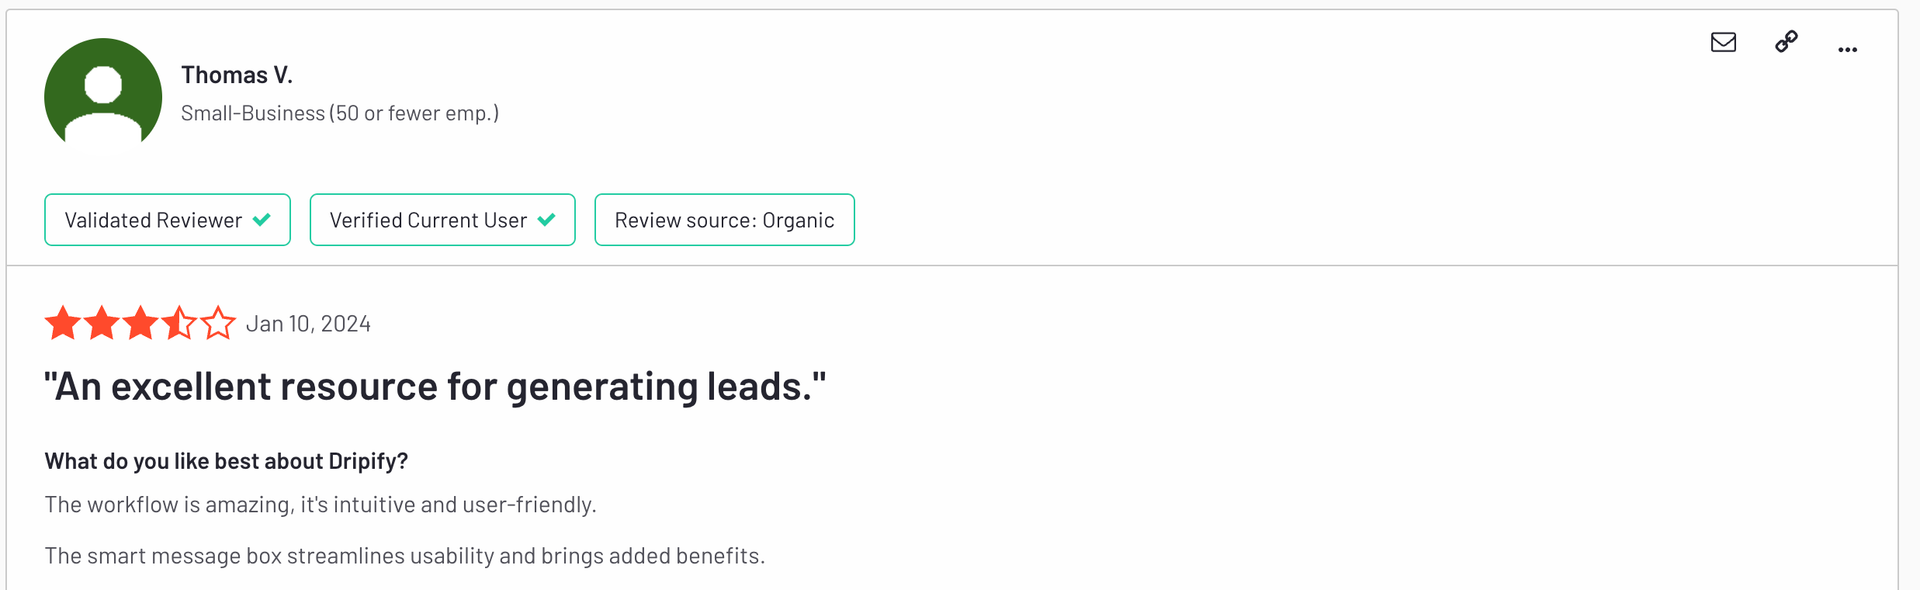Click the Validated Reviewer checkmark icon
Viewport: 1920px width, 590px height.
[262, 220]
